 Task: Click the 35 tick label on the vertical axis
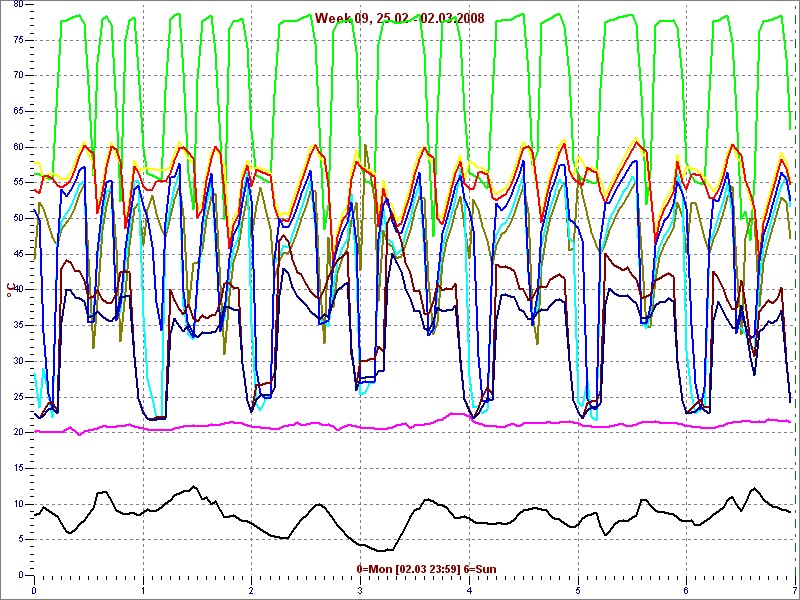tap(18, 326)
